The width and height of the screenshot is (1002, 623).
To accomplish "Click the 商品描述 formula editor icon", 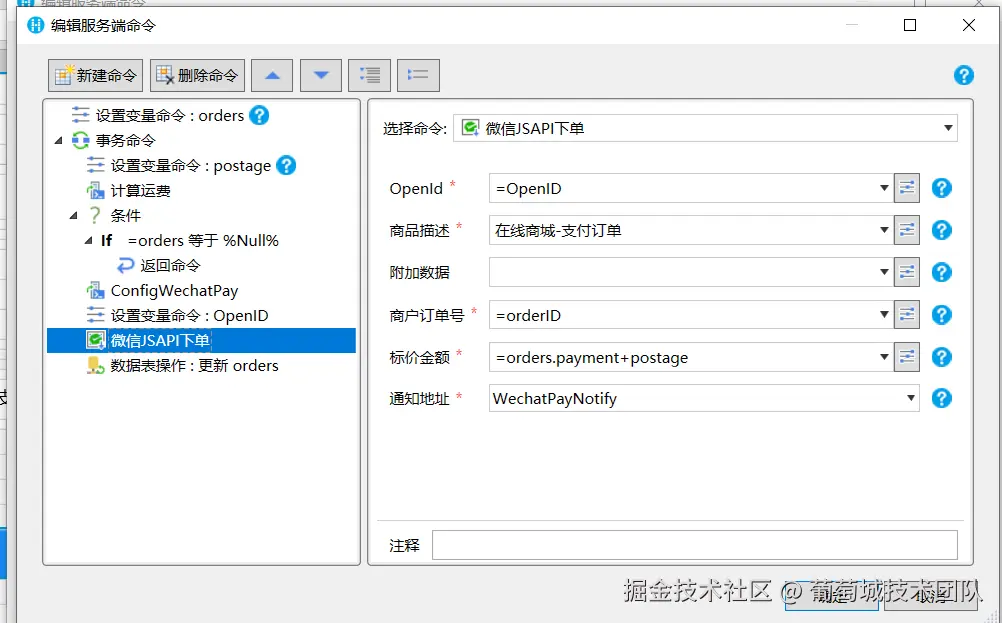I will point(907,230).
